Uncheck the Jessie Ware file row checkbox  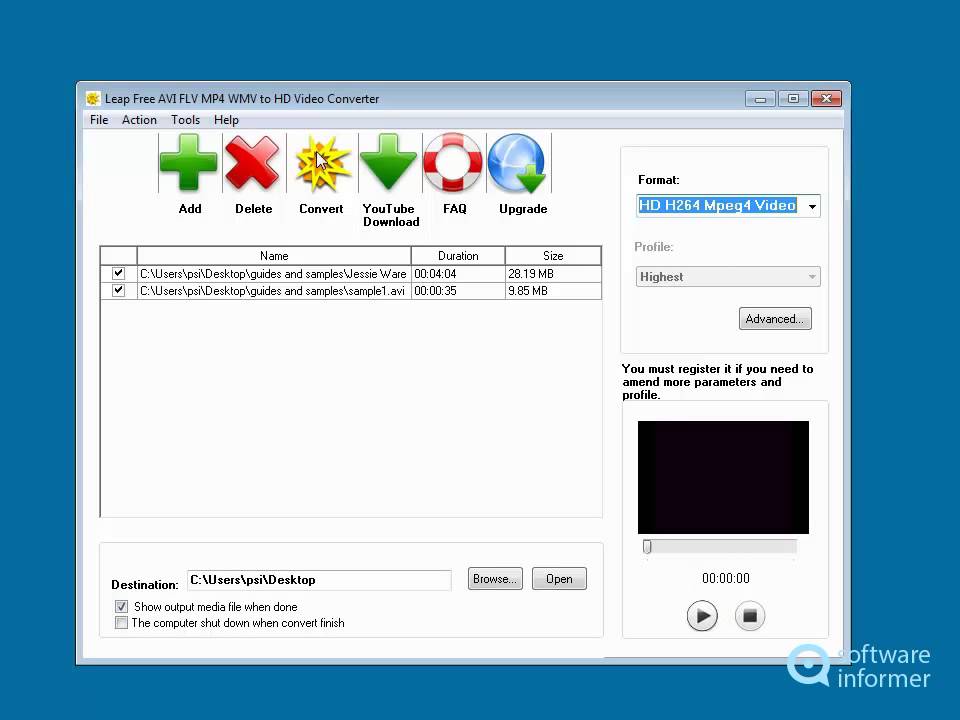118,273
